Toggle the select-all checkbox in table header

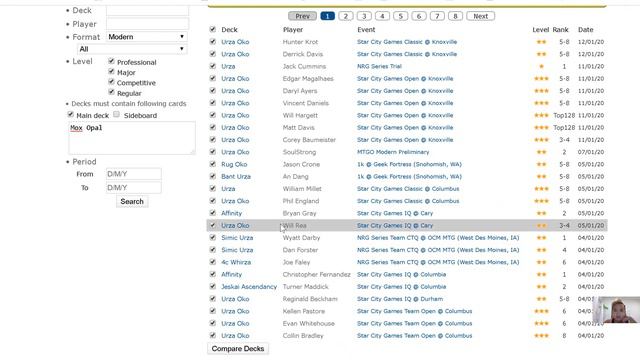213,29
